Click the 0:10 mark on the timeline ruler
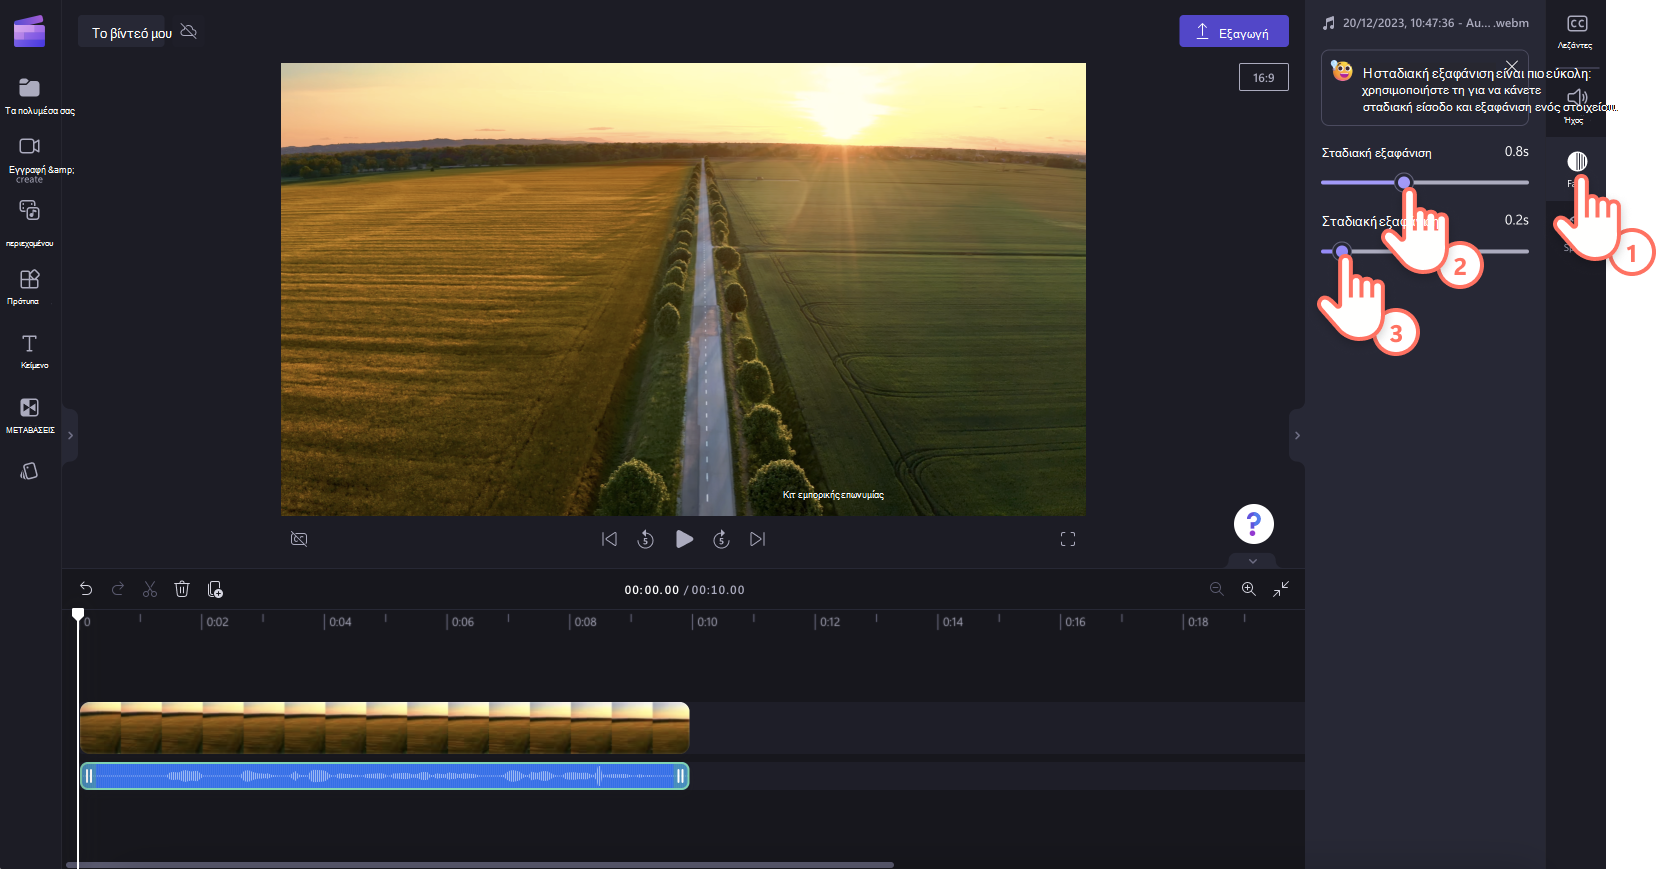Viewport: 1656px width, 869px height. (x=707, y=622)
